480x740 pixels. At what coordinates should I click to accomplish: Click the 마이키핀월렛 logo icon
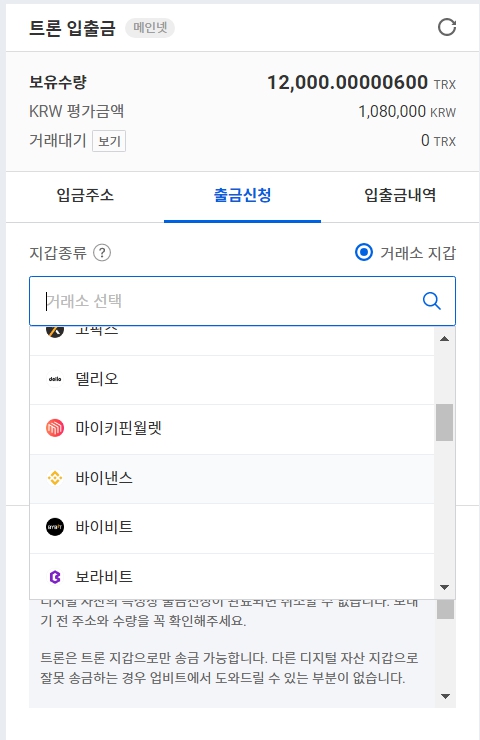(55, 429)
